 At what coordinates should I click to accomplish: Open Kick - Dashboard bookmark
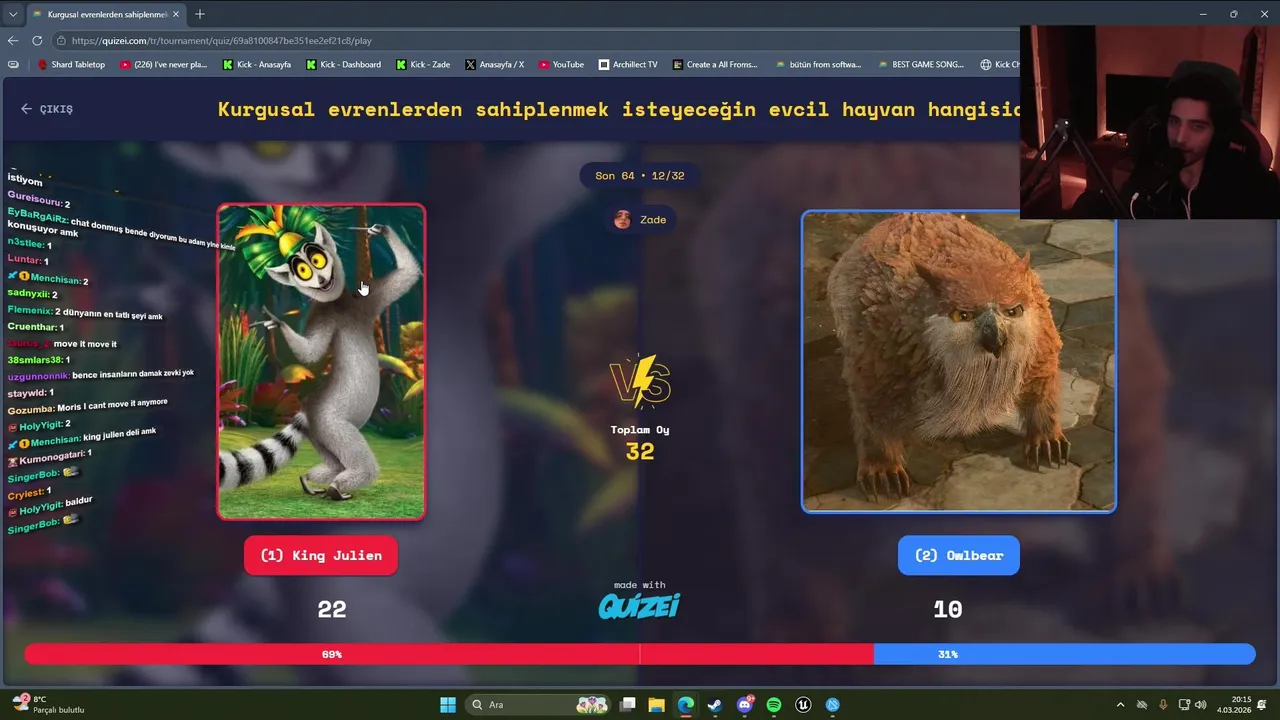tap(343, 65)
